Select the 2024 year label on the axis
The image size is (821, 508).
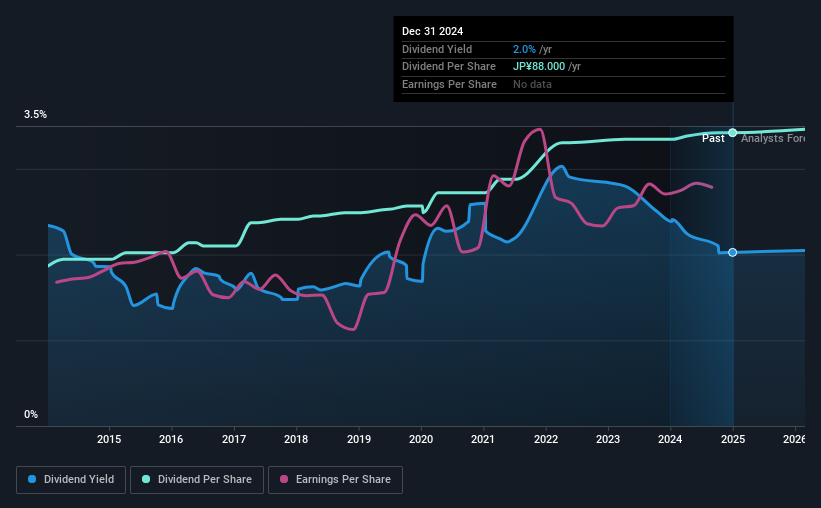[x=670, y=439]
